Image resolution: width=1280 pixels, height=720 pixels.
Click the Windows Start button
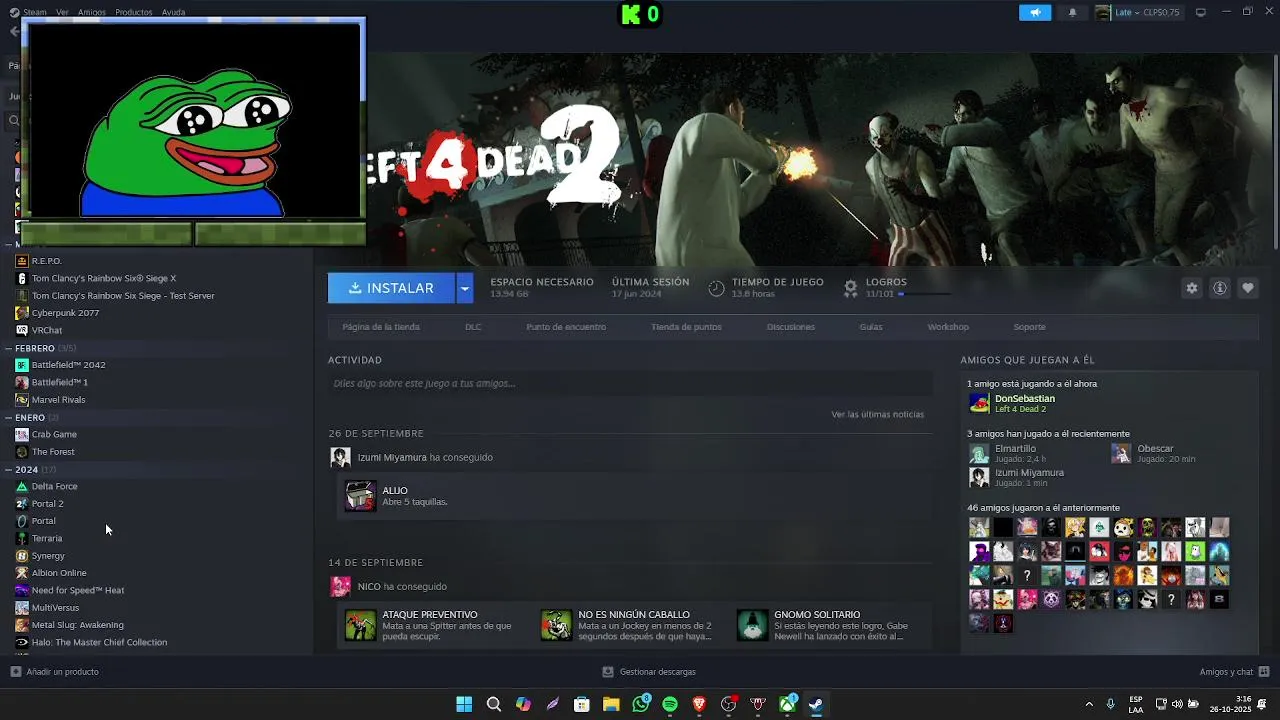coord(464,704)
